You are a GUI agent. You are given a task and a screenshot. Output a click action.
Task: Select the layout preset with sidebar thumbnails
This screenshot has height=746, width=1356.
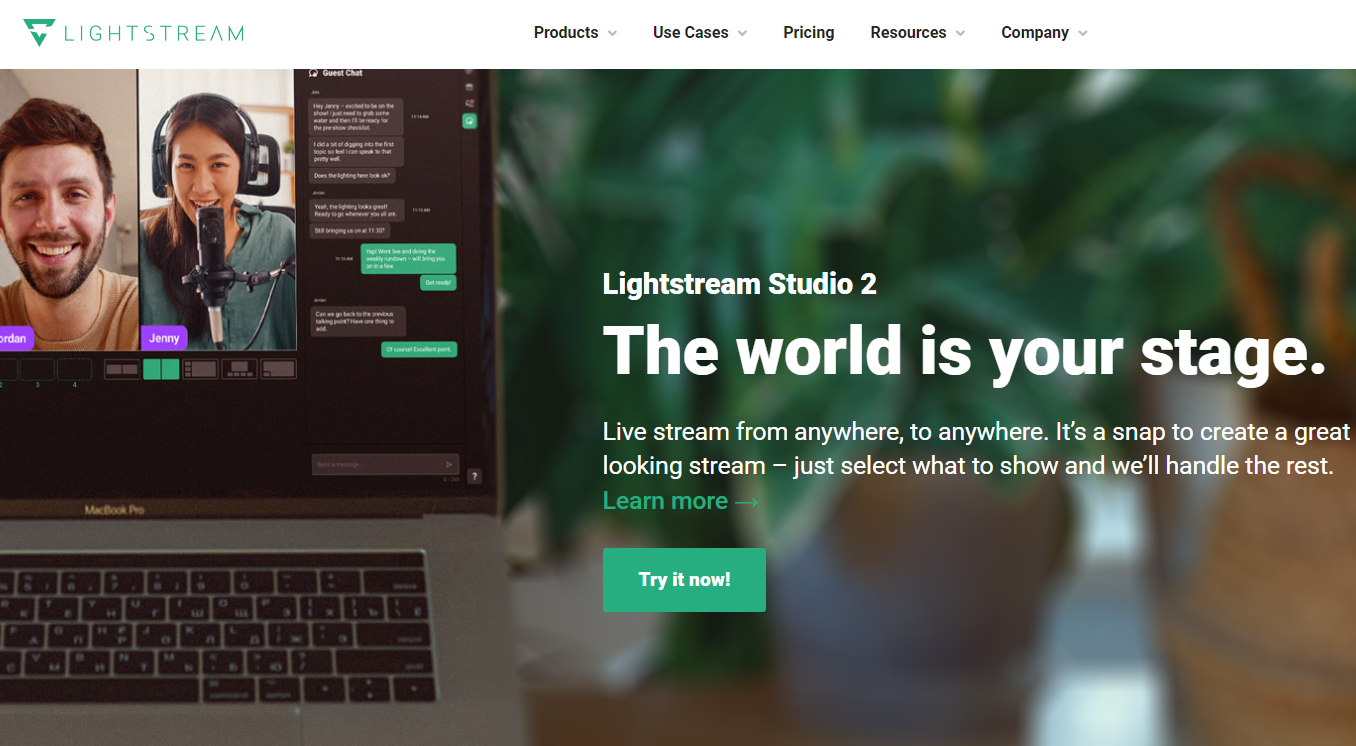pos(200,369)
